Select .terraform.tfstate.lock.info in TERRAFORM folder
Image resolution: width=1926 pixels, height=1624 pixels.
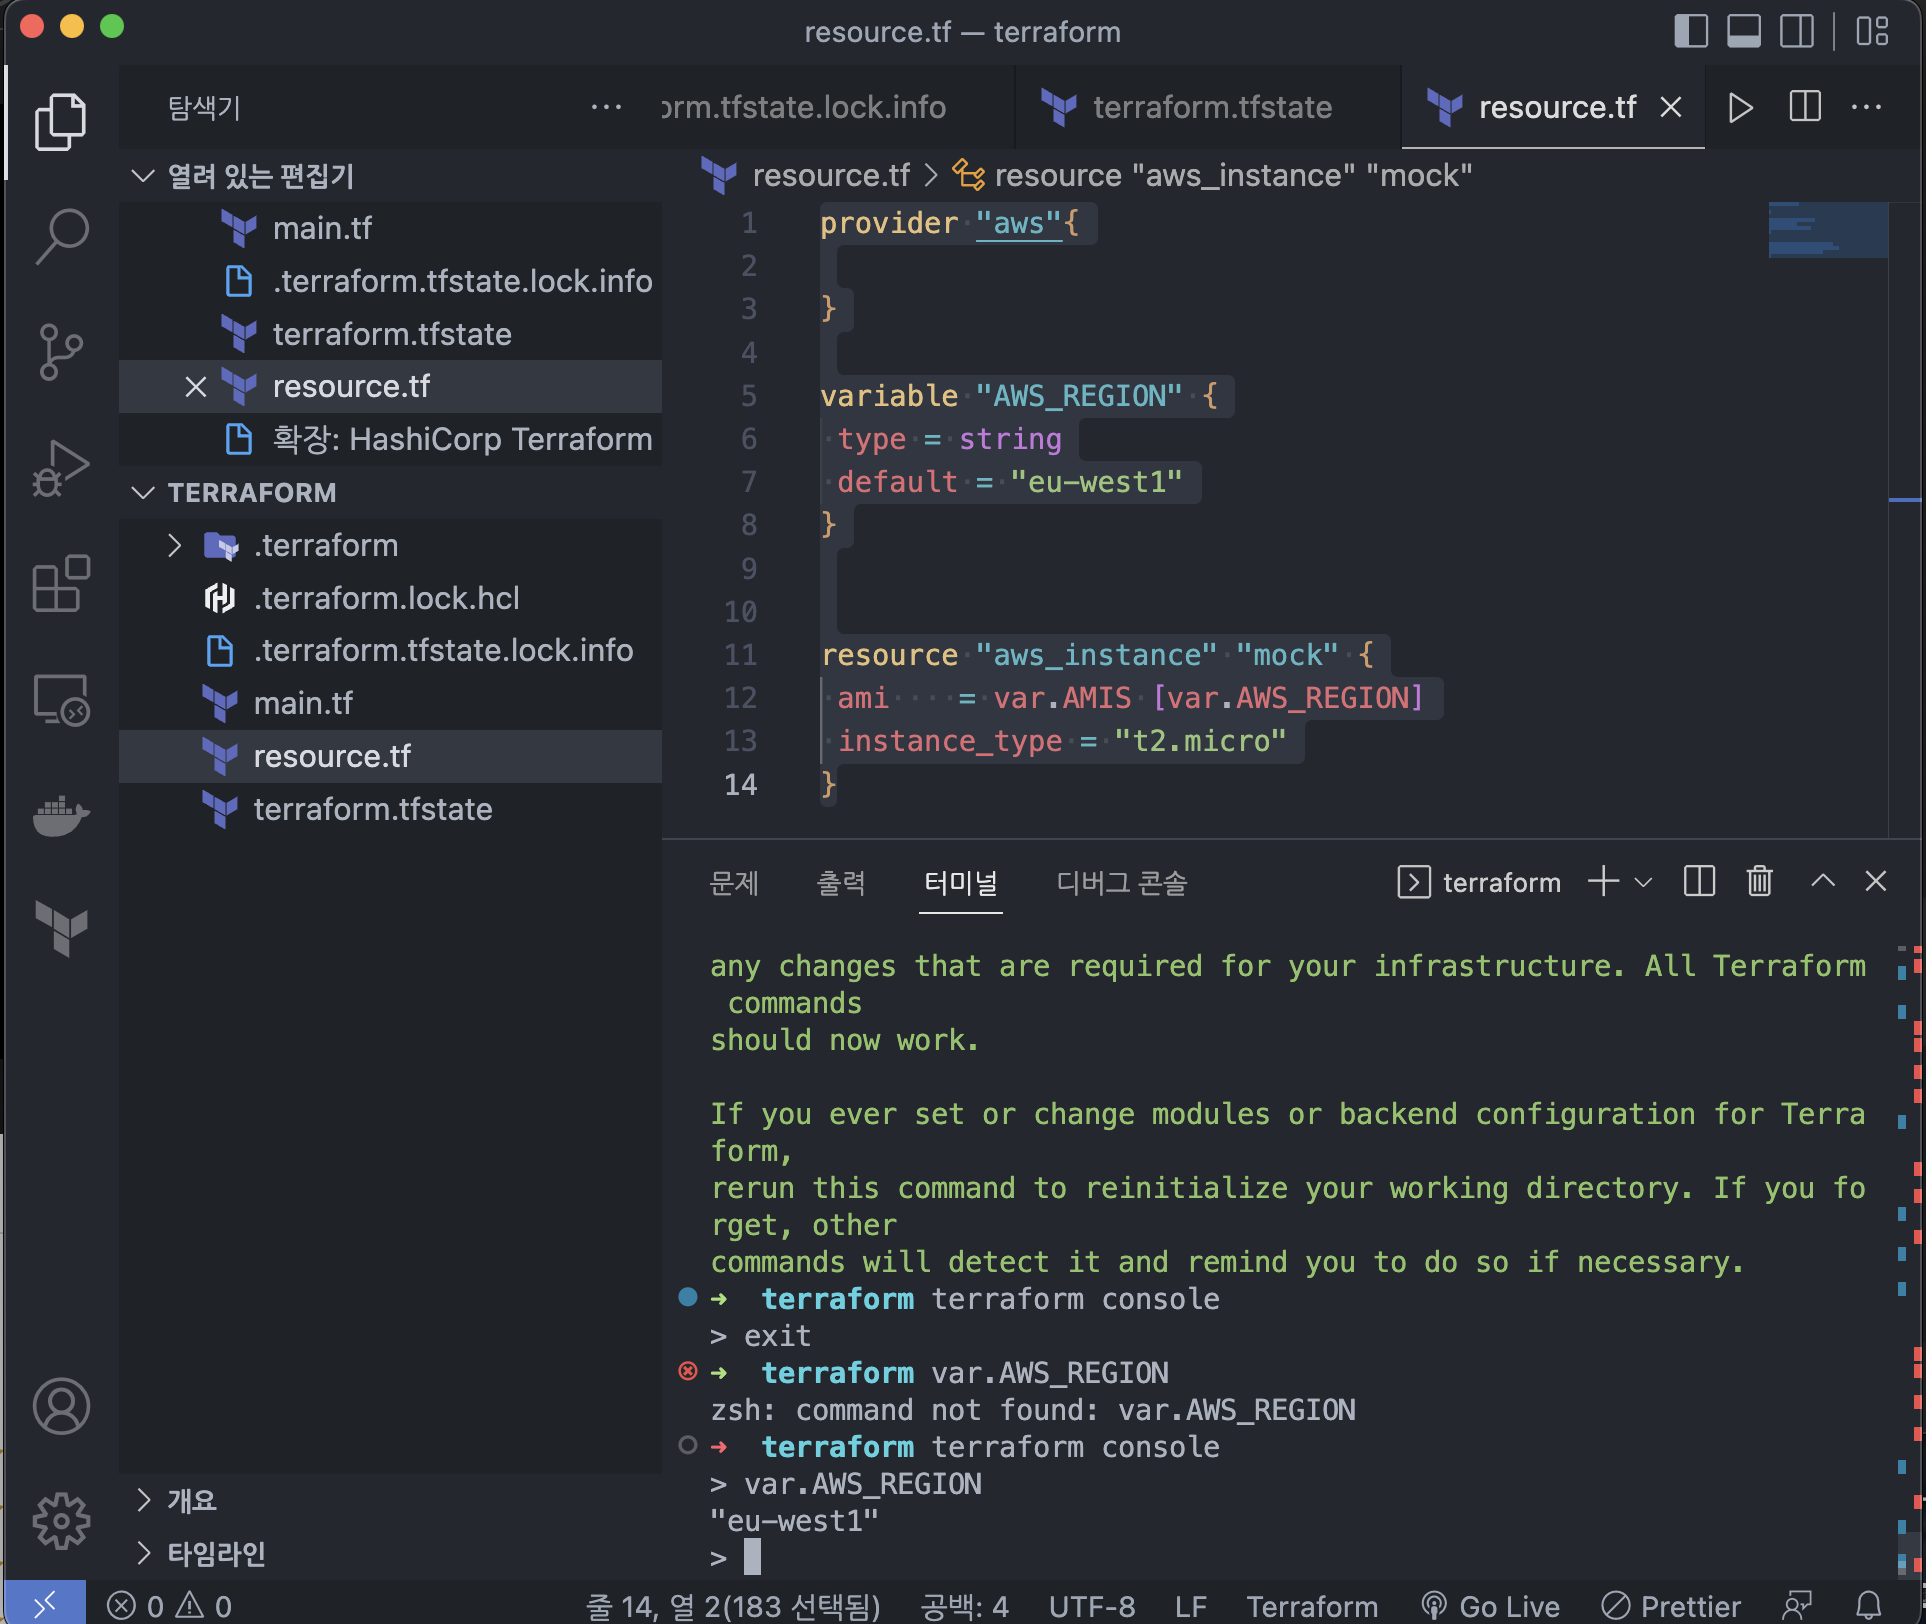tap(390, 651)
